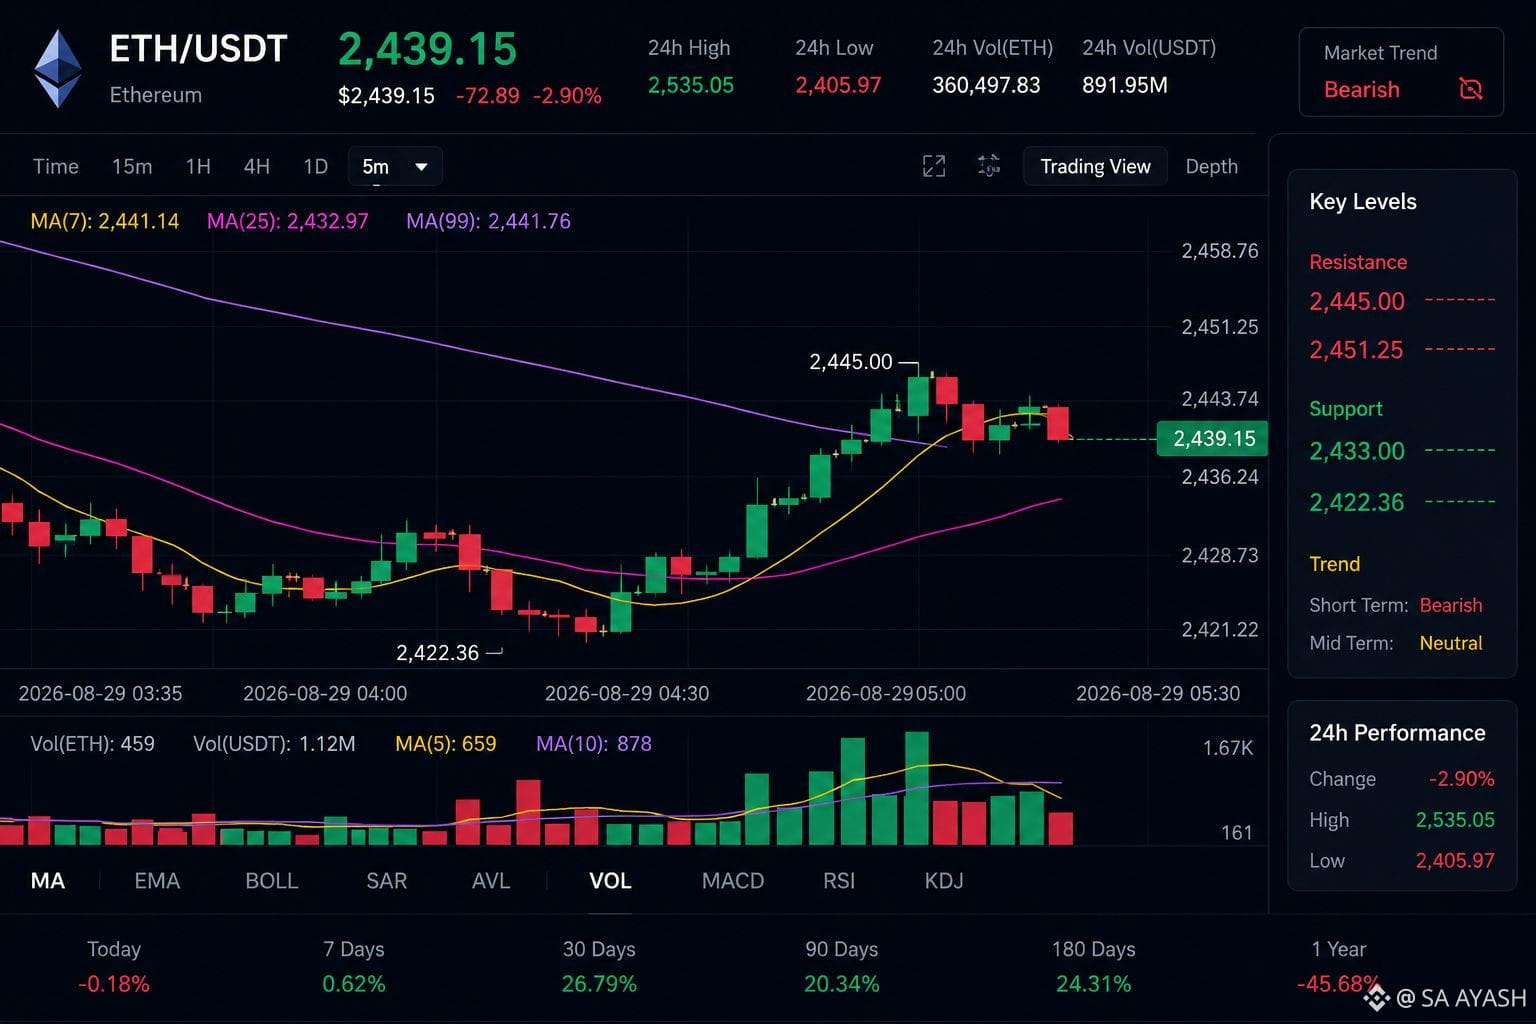Click resistance level 2,451.25 in Key Levels
This screenshot has width=1536, height=1024.
tap(1357, 350)
